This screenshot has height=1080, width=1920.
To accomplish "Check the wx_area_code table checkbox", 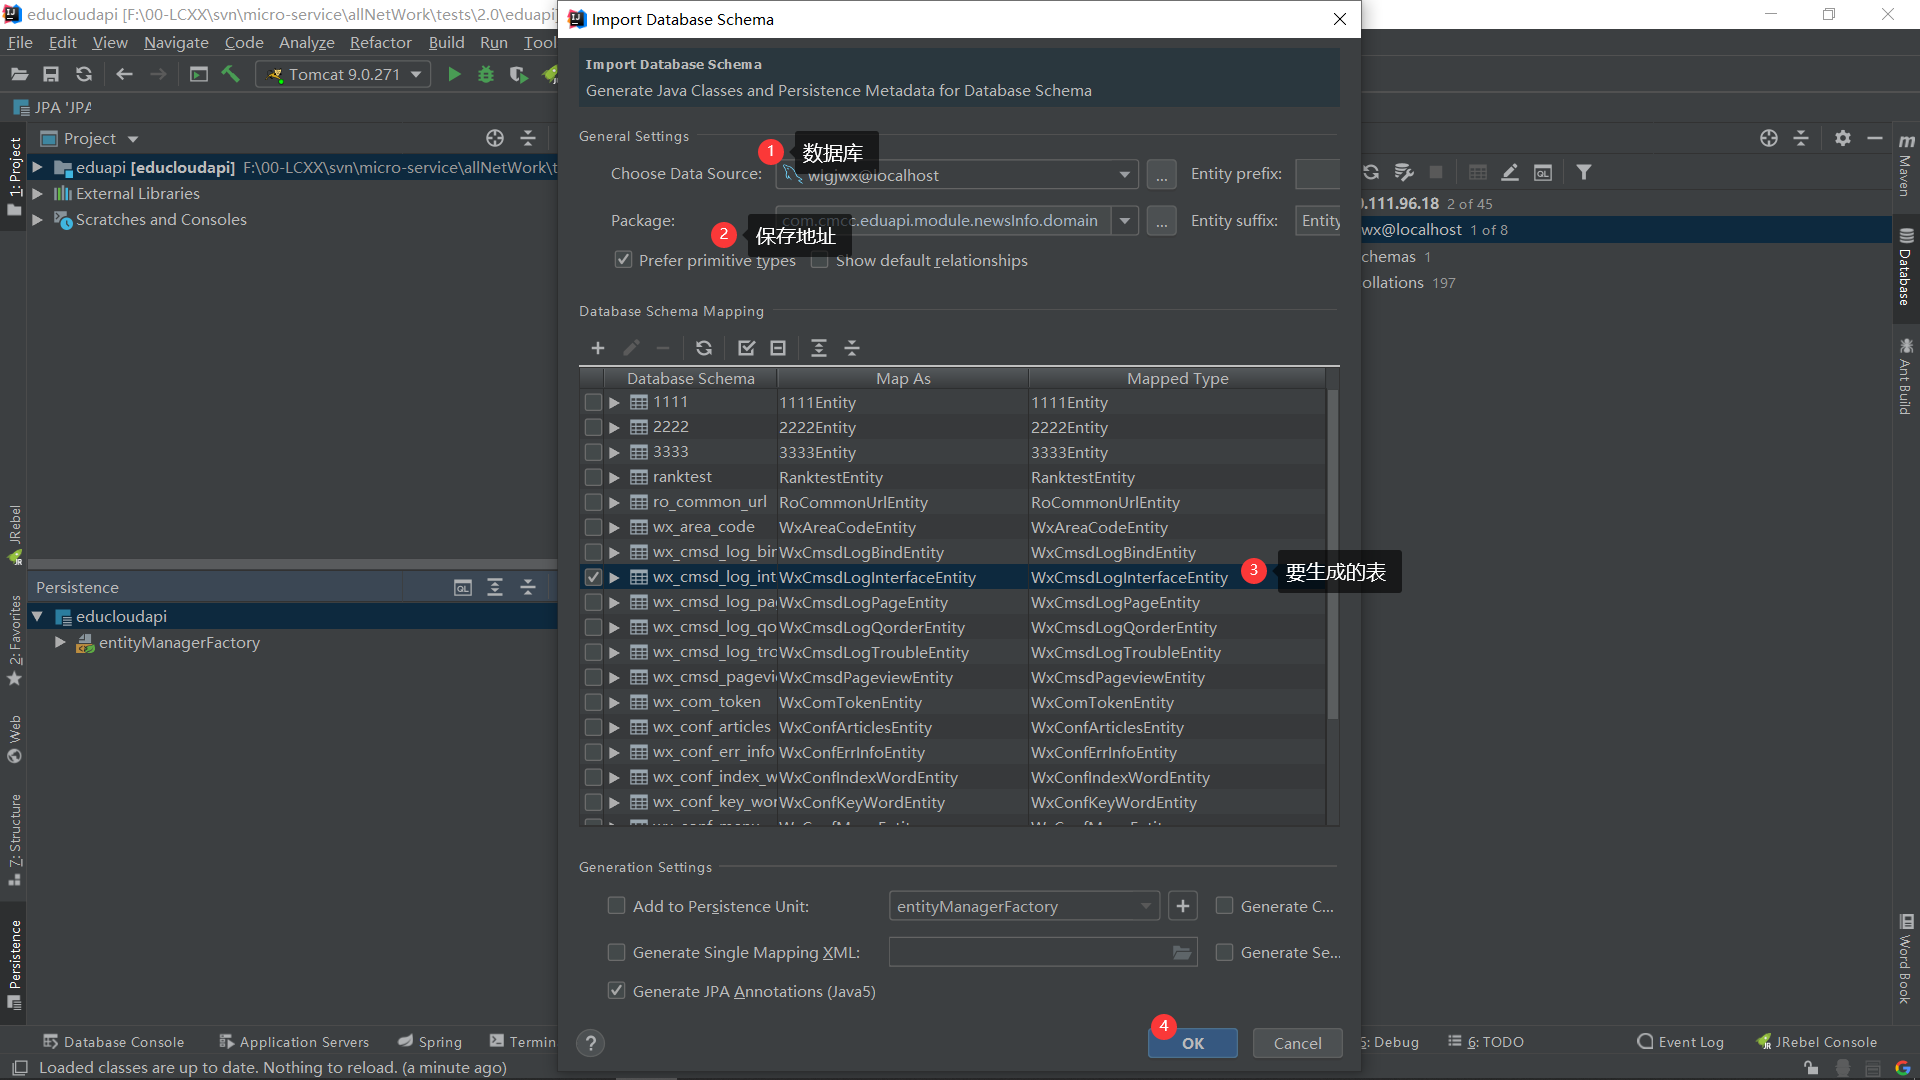I will 593,527.
